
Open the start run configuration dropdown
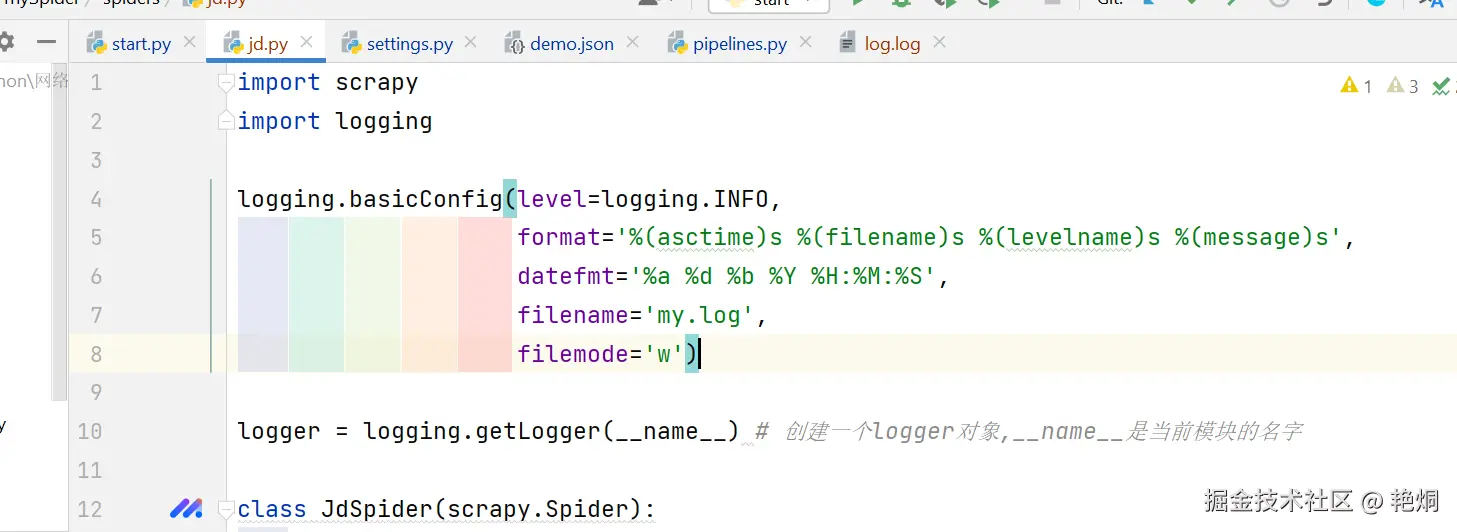point(768,4)
